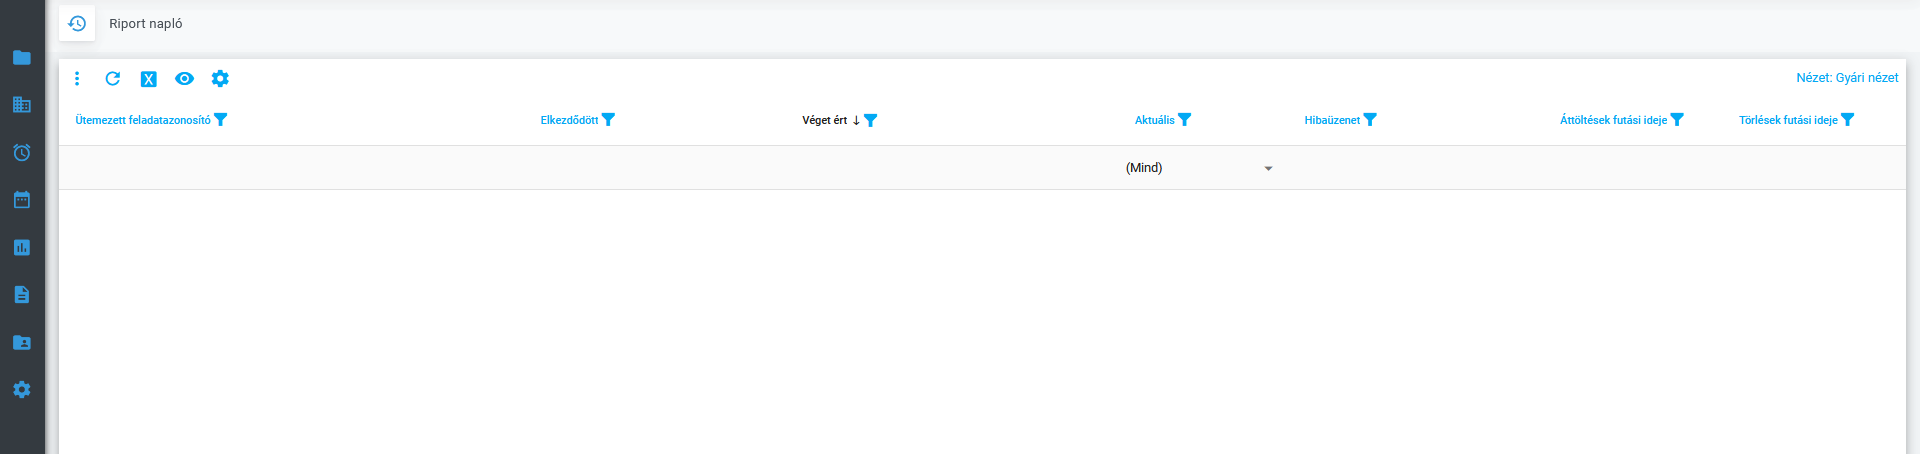This screenshot has height=454, width=1920.
Task: Open the Riport napló history icon
Action: click(77, 23)
